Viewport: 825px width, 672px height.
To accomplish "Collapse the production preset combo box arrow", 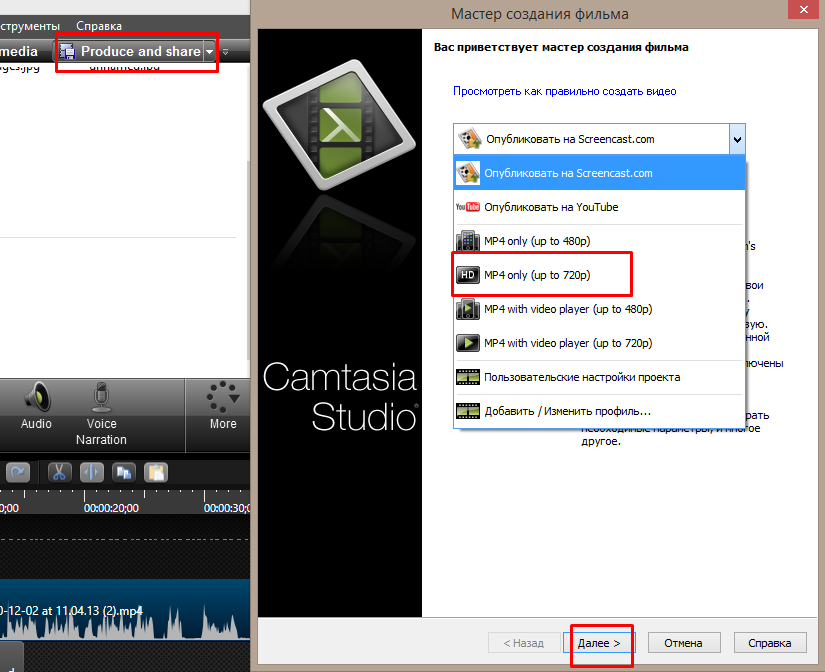I will 737,139.
